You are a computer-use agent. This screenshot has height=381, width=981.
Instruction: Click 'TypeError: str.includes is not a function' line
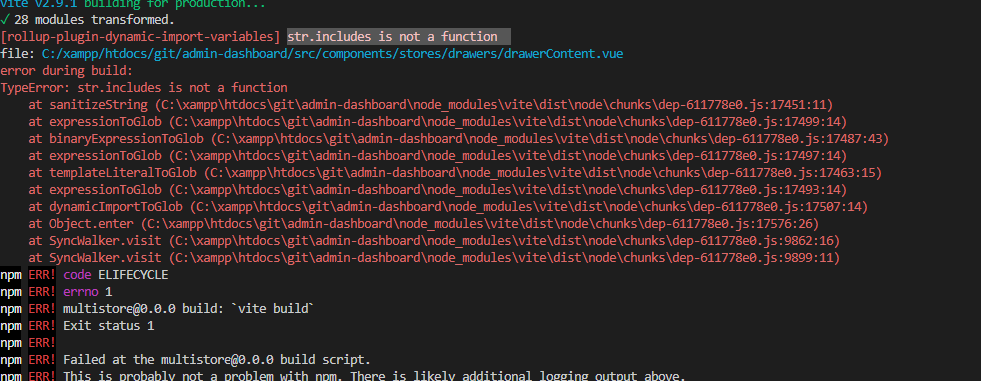click(145, 88)
